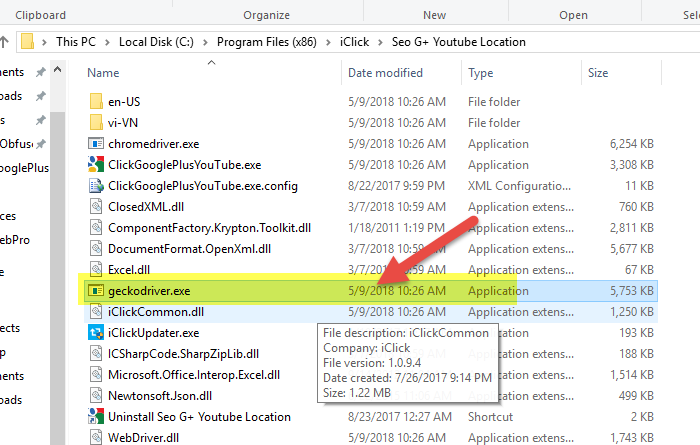Select Uninstall Seo G+ Youtube Location name
The height and width of the screenshot is (445, 700).
click(199, 416)
